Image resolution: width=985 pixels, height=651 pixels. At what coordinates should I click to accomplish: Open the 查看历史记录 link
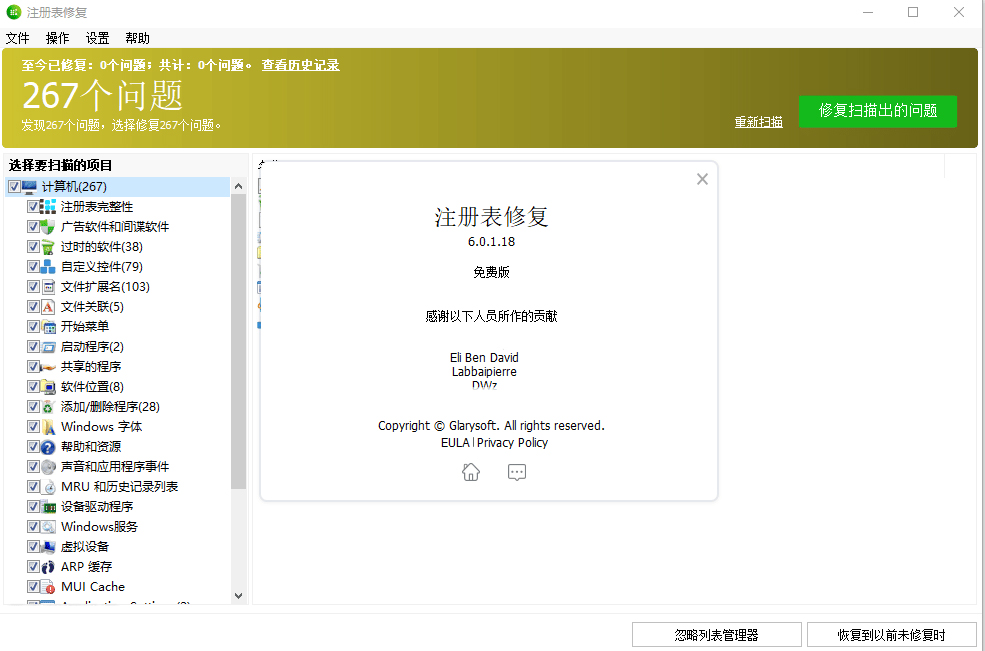point(300,65)
